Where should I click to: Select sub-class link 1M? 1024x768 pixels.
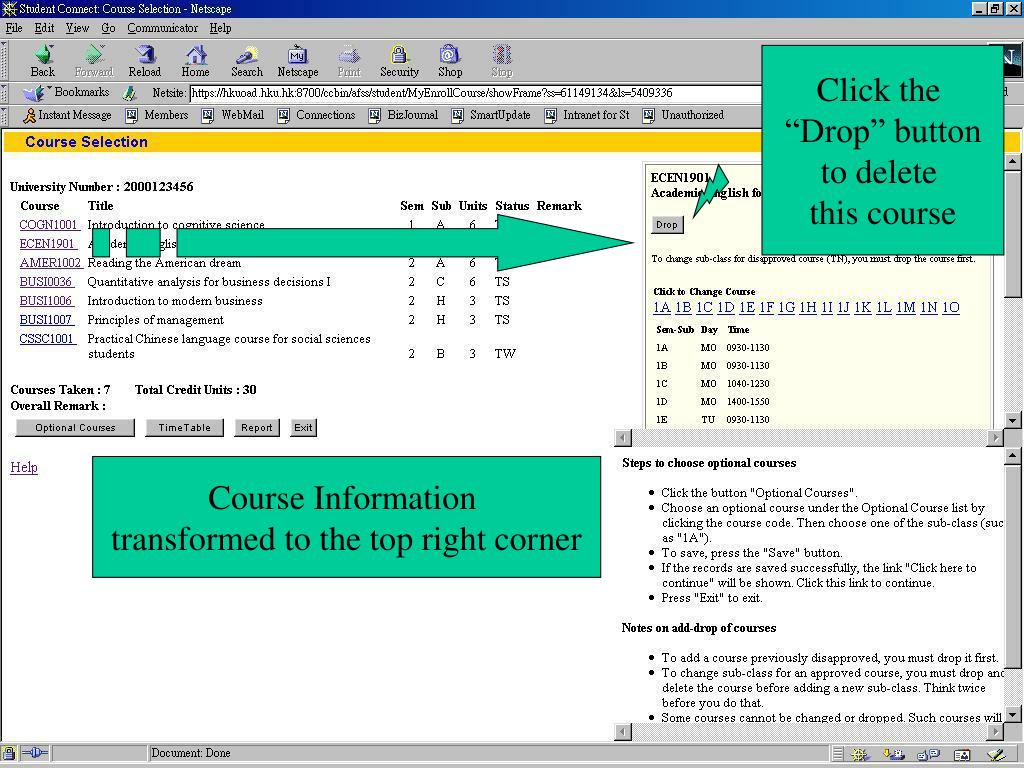pyautogui.click(x=906, y=307)
